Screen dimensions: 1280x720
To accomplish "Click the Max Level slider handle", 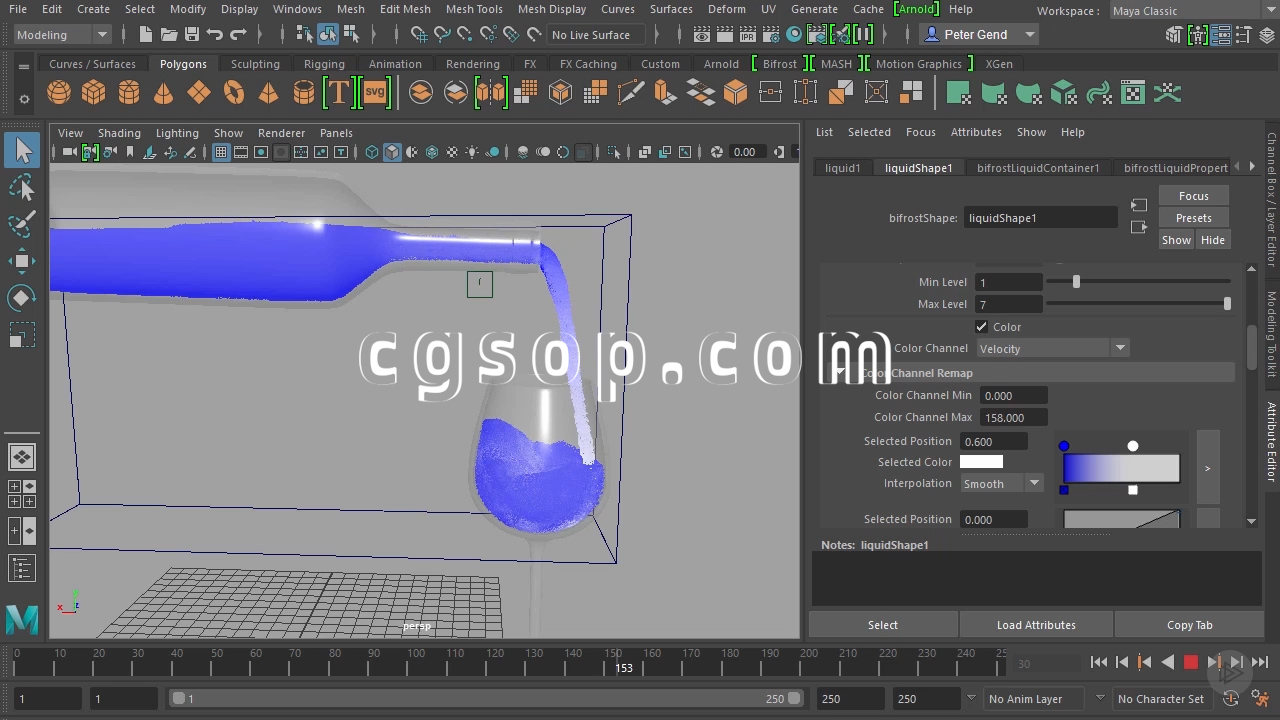I will click(x=1227, y=304).
